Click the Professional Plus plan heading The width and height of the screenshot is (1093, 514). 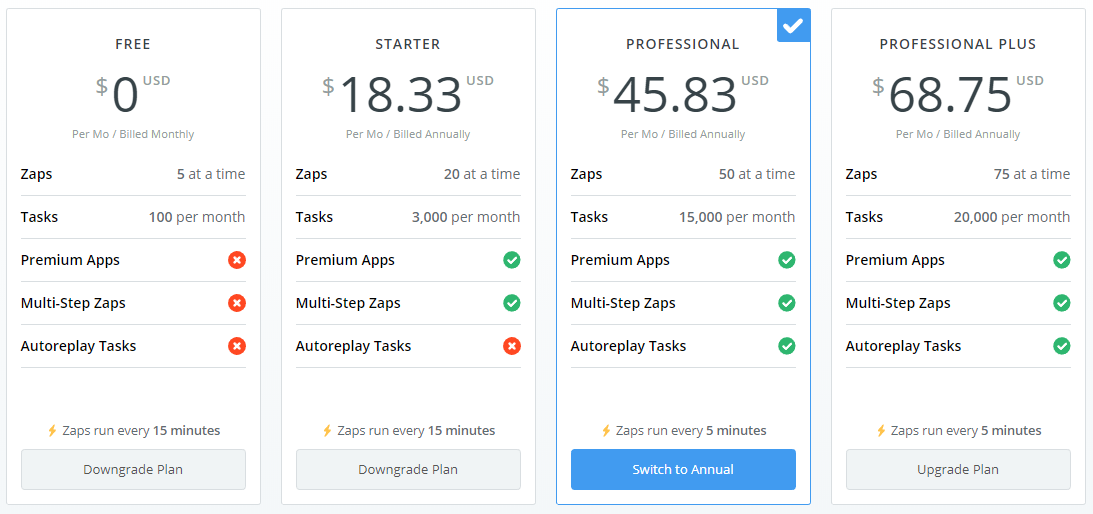tap(958, 45)
